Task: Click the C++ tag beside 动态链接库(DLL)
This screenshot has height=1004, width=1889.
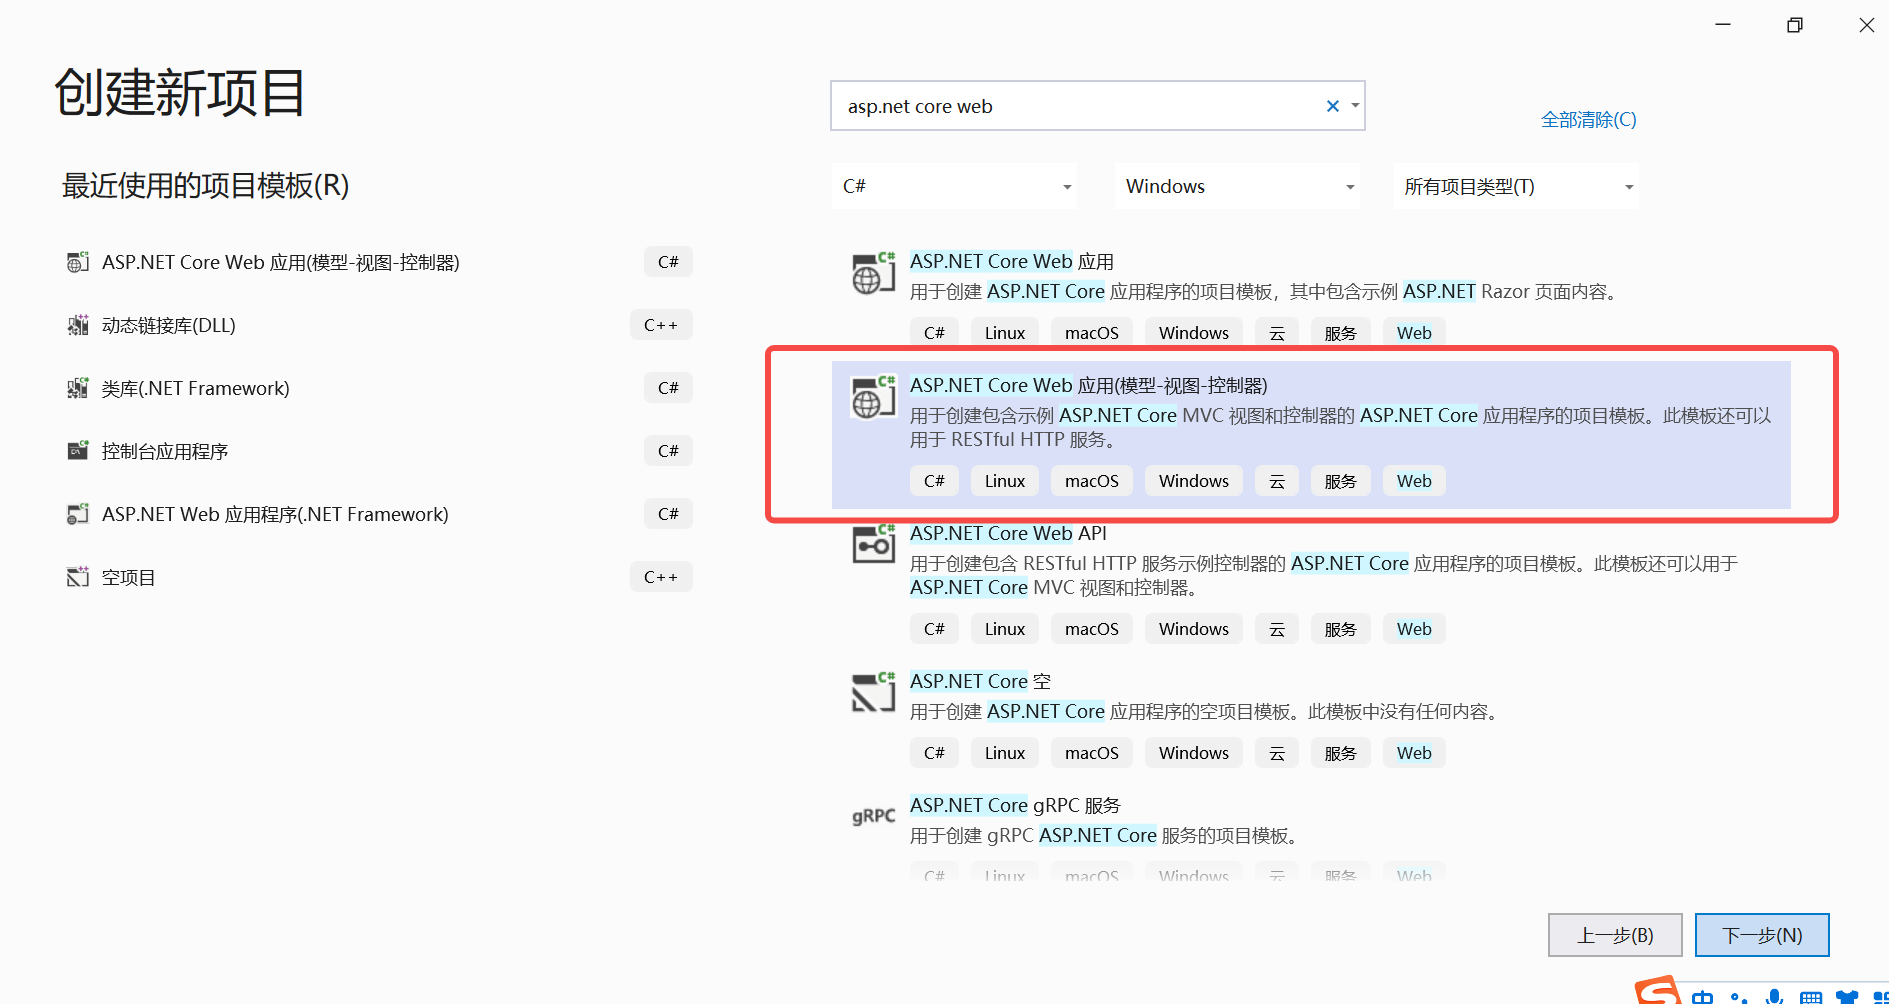Action: (661, 325)
